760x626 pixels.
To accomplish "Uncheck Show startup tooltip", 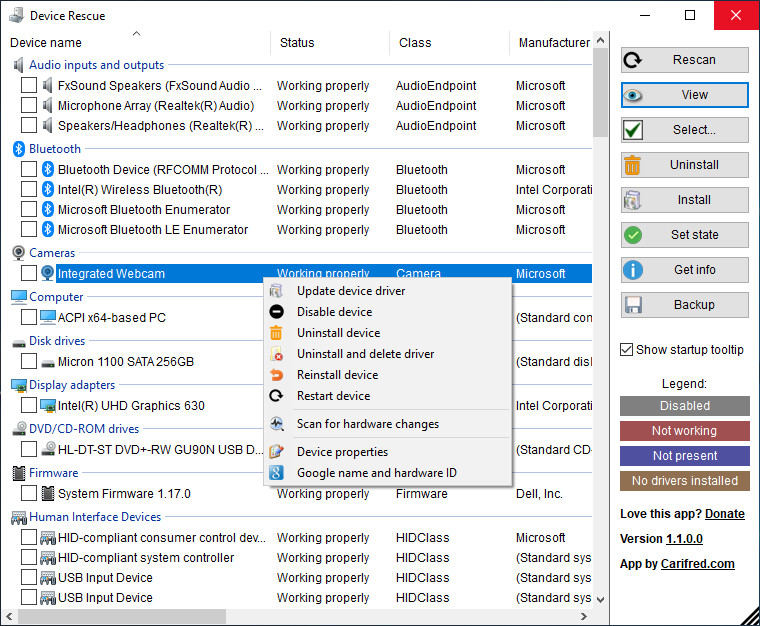I will click(x=627, y=350).
